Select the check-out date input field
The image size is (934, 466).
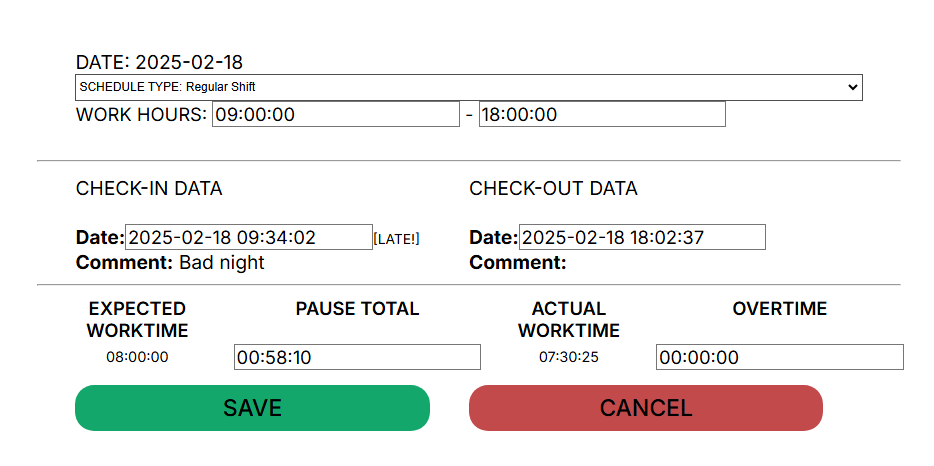point(641,237)
